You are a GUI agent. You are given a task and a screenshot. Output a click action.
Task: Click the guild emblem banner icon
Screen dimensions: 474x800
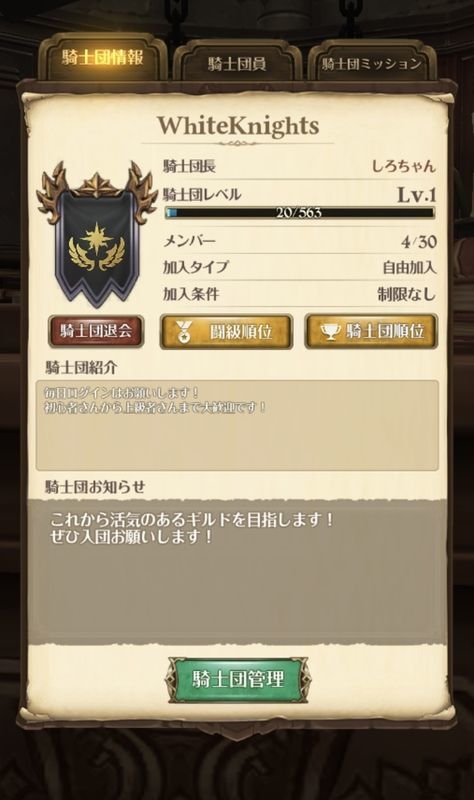pyautogui.click(x=97, y=234)
